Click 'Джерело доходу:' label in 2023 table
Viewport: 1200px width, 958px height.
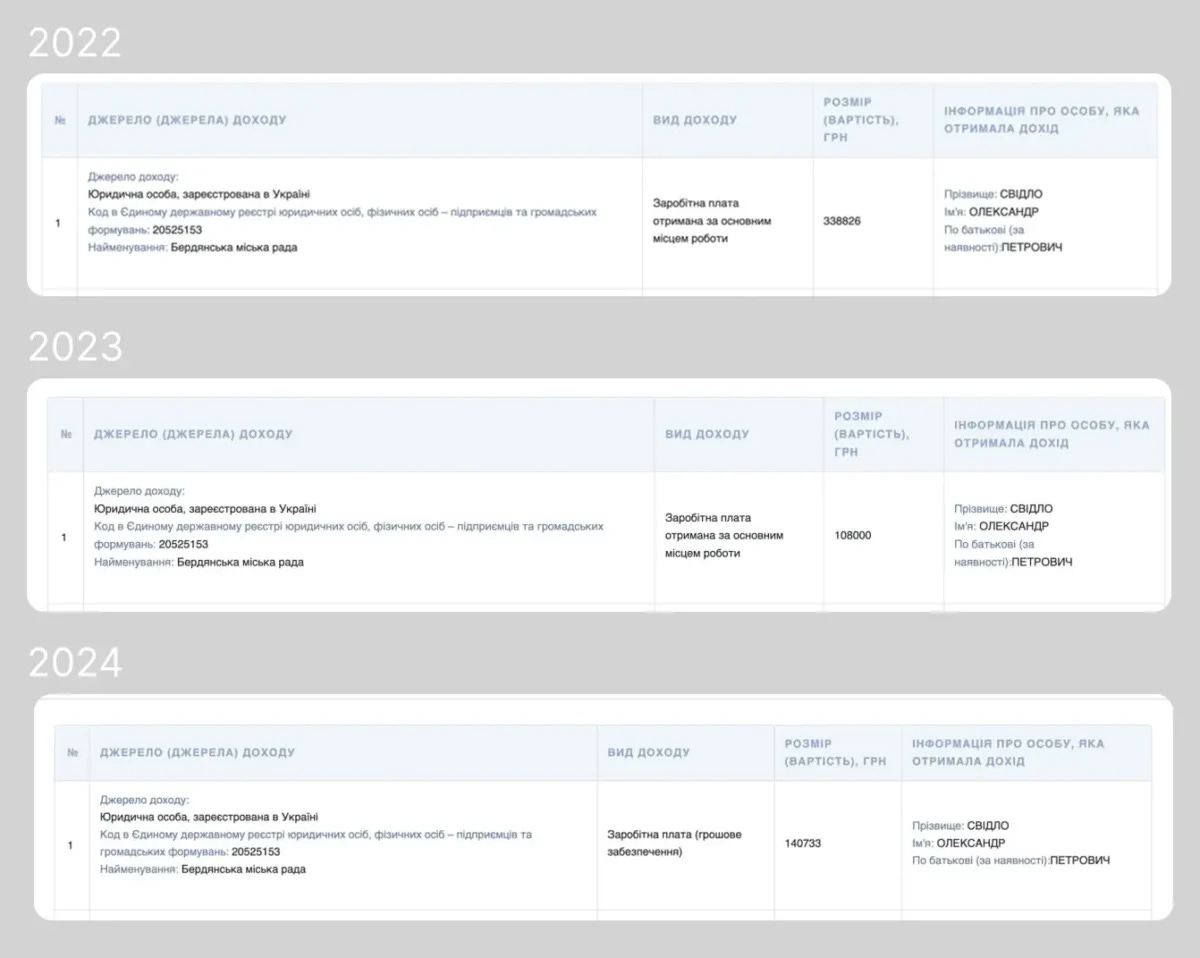(x=139, y=492)
